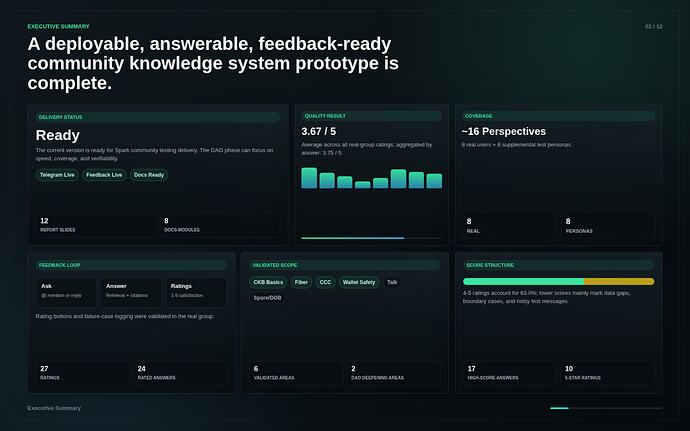Click the dimmed Talk tag
This screenshot has width=690, height=431.
pyautogui.click(x=392, y=282)
